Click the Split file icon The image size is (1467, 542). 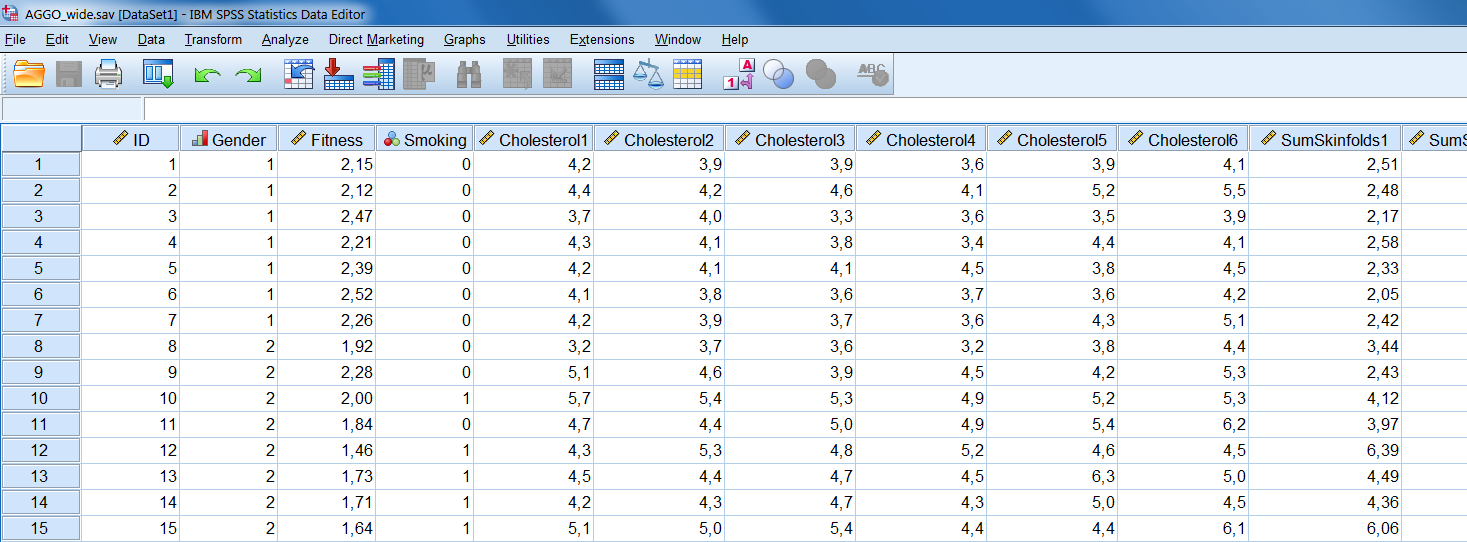[609, 75]
